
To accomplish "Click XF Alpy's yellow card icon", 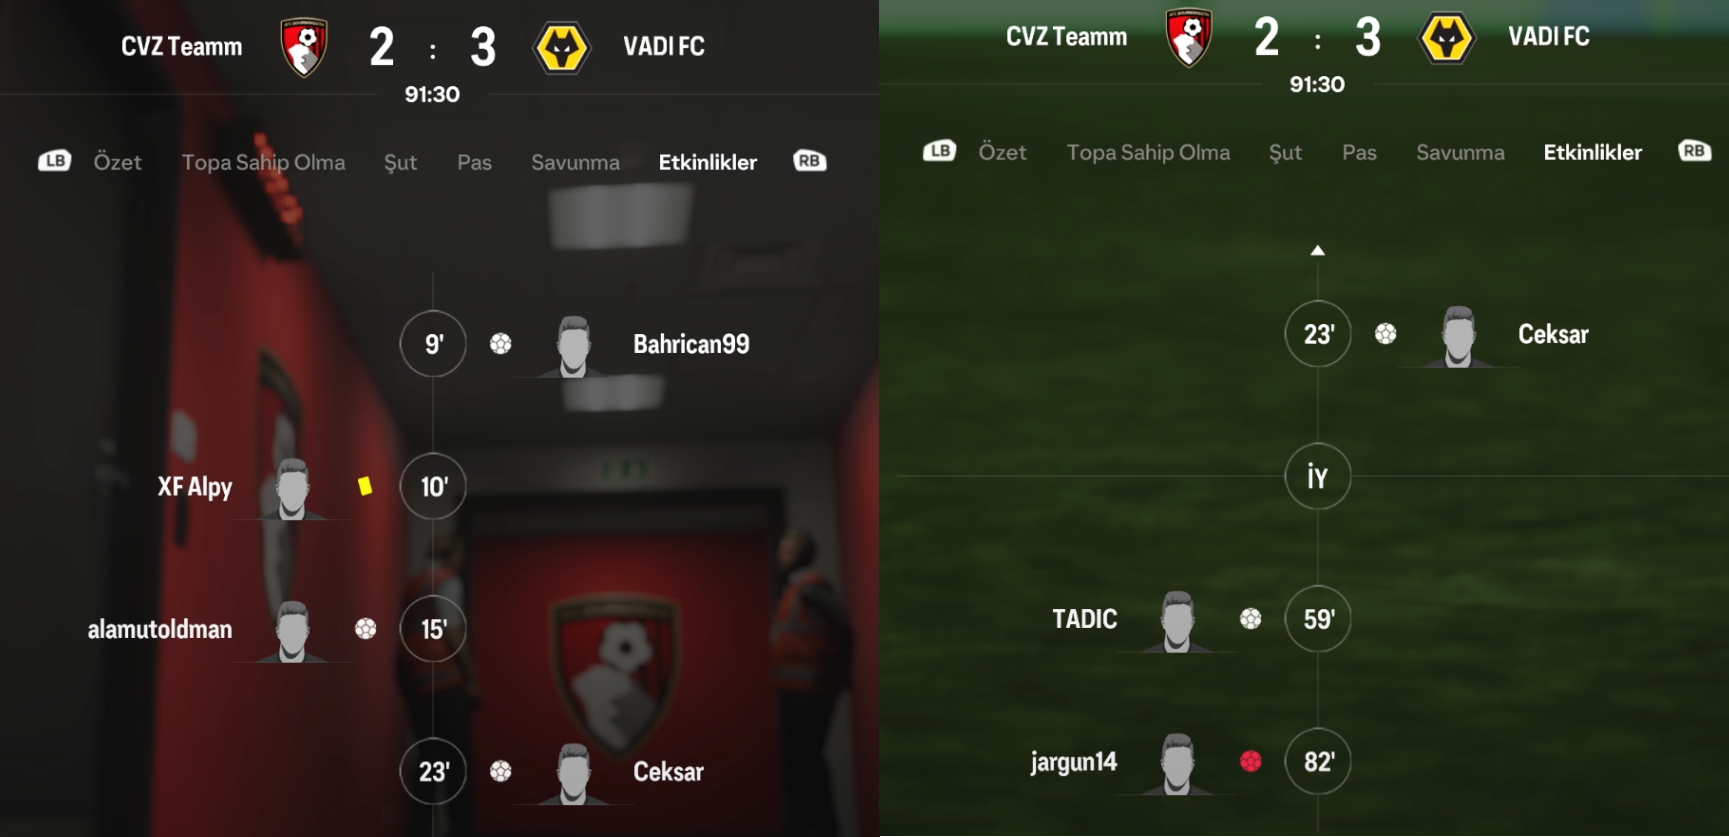I will [x=365, y=486].
